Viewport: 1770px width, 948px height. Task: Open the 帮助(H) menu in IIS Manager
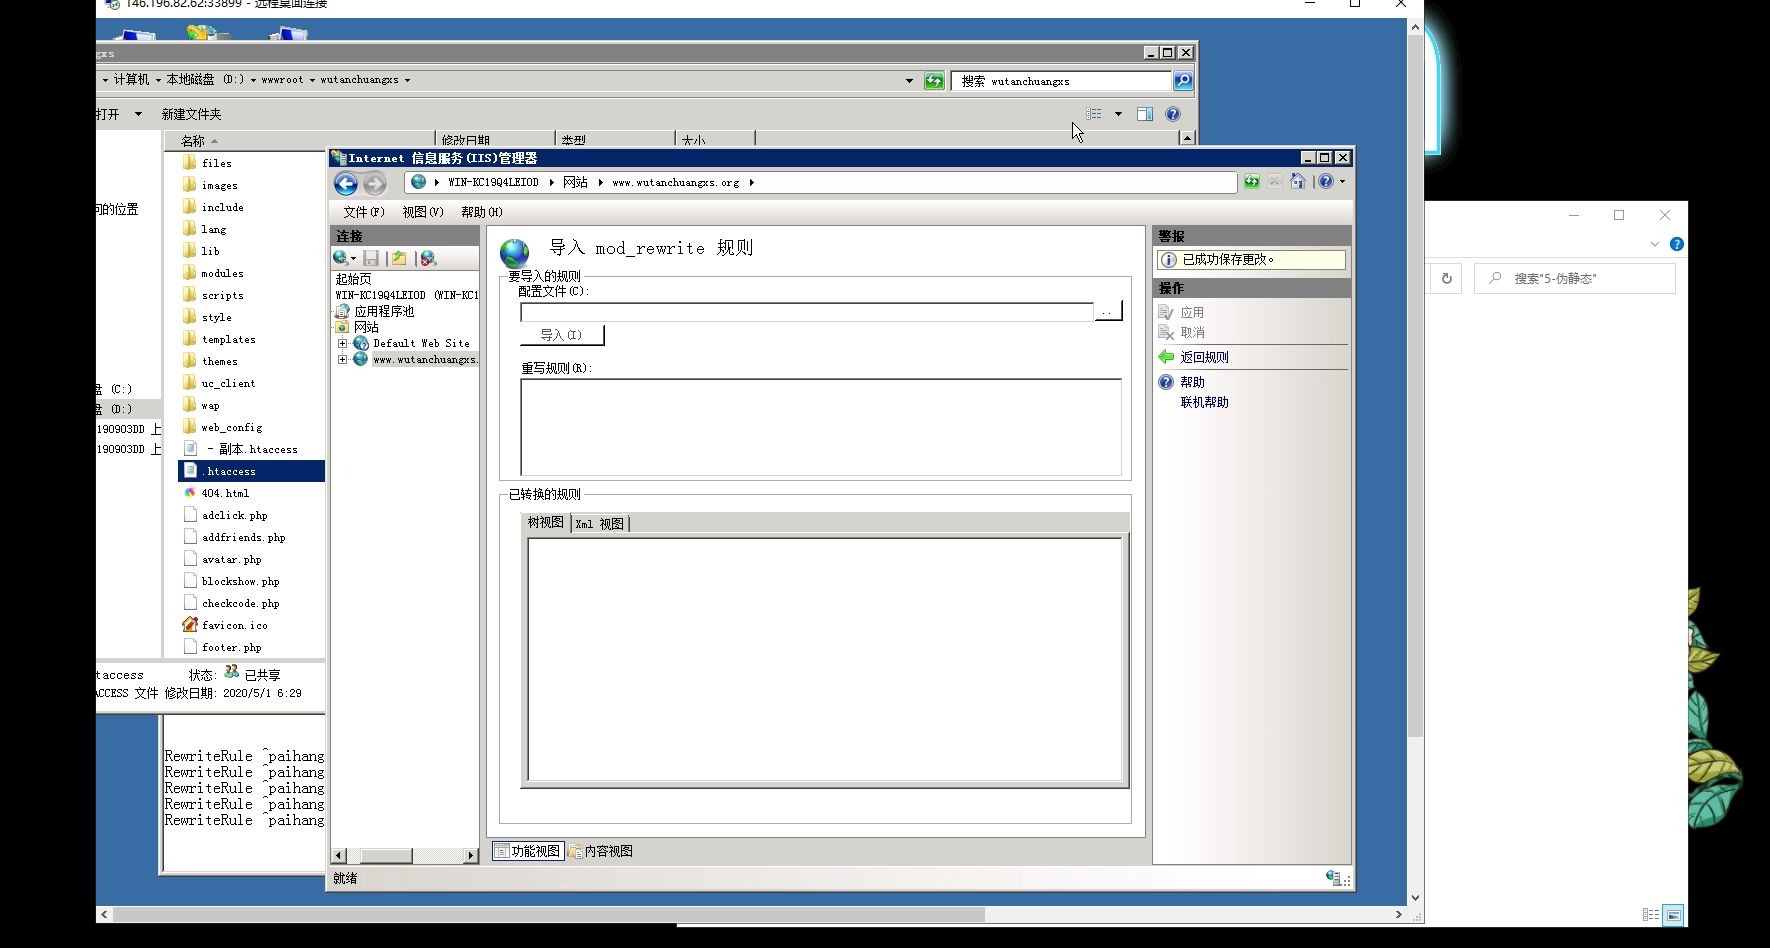coord(482,212)
